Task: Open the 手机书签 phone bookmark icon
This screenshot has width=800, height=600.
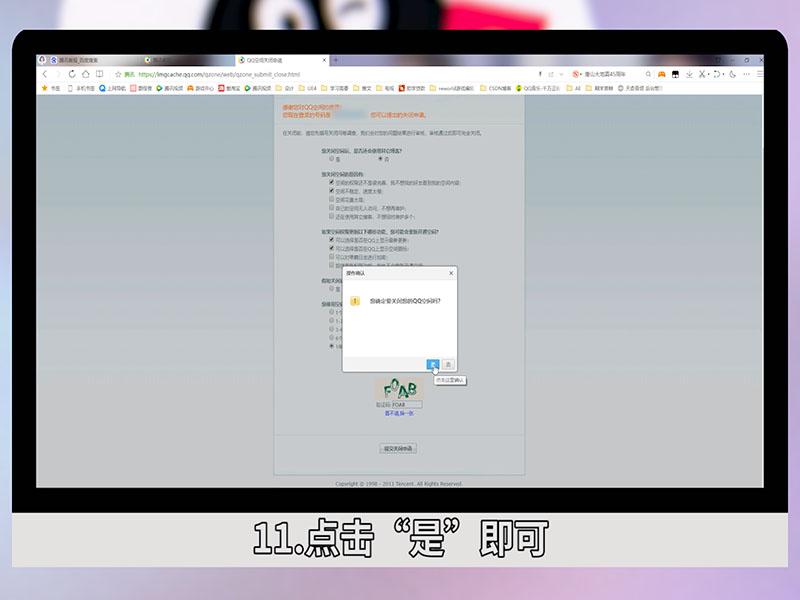Action: 81,88
